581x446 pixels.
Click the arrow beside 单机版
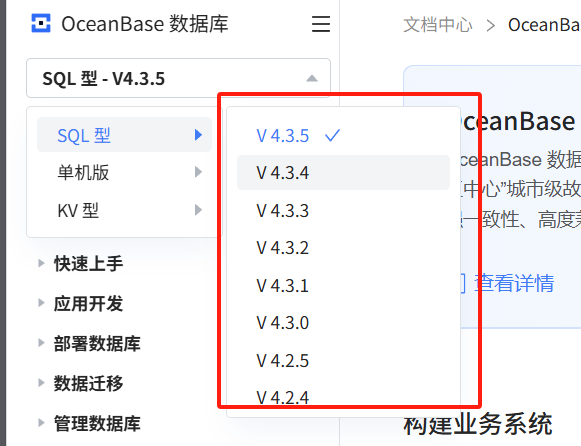(199, 172)
